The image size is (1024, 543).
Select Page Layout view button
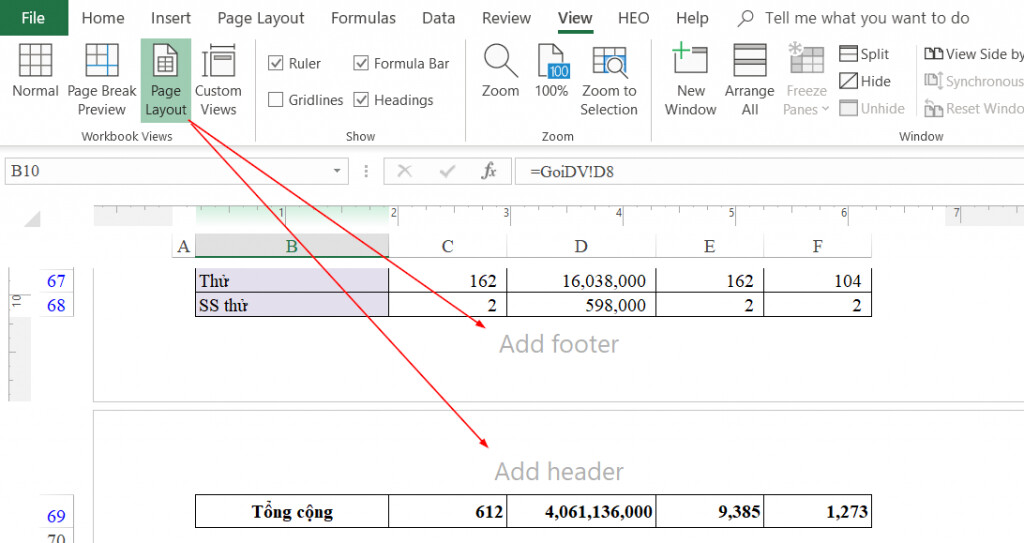click(x=166, y=80)
